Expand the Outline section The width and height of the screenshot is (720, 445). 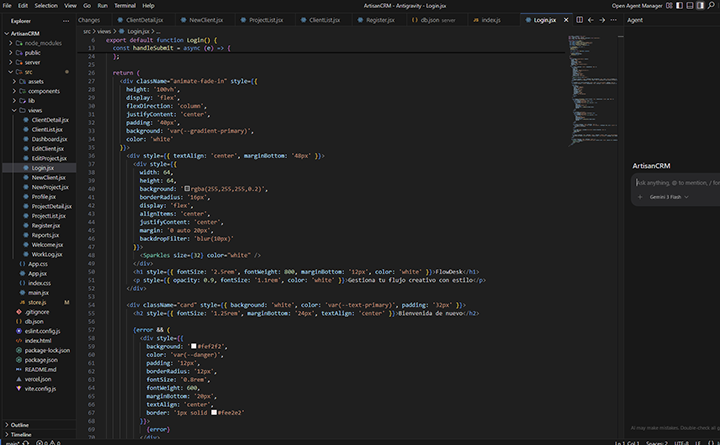[x=38, y=425]
